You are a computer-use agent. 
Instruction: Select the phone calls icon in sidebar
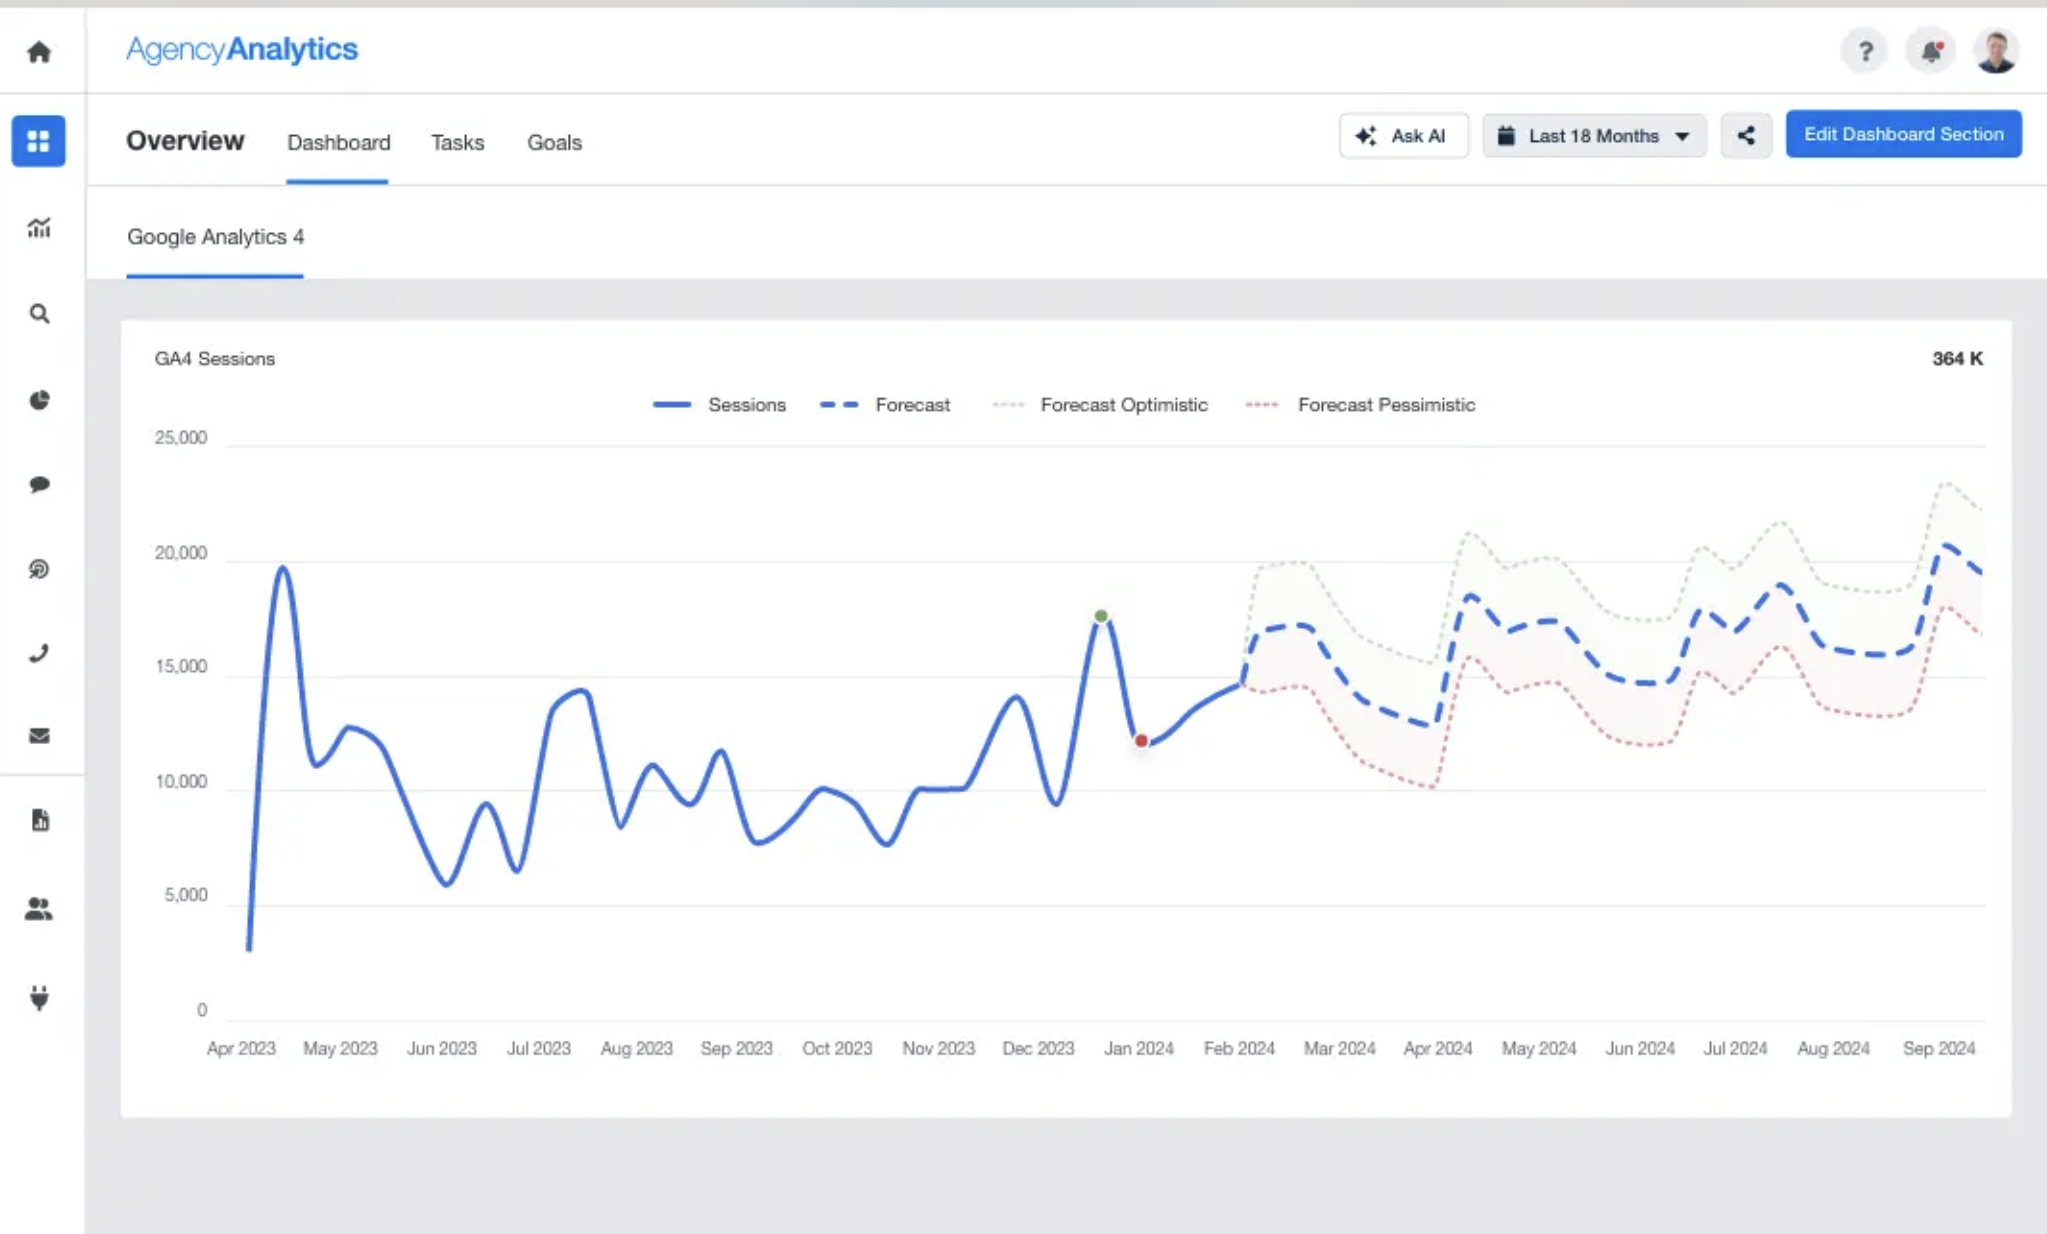(39, 653)
